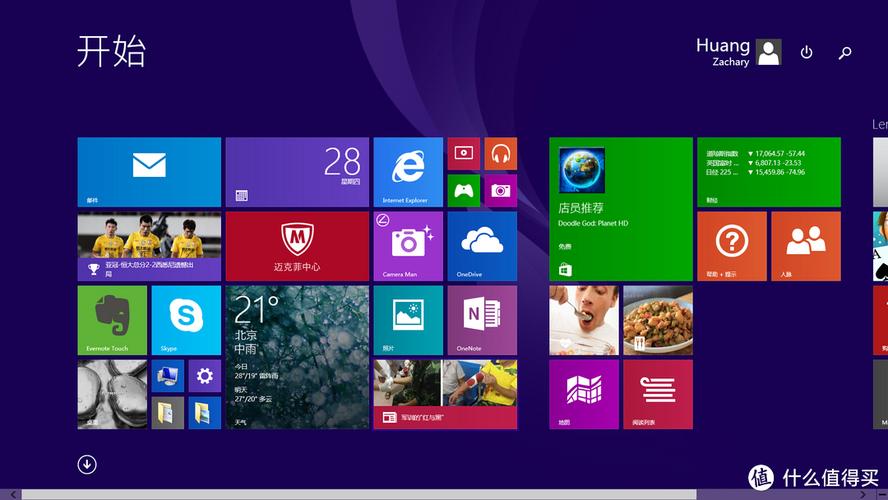Launch the OneNote tile
Screen dimensions: 888x500
[x=483, y=320]
